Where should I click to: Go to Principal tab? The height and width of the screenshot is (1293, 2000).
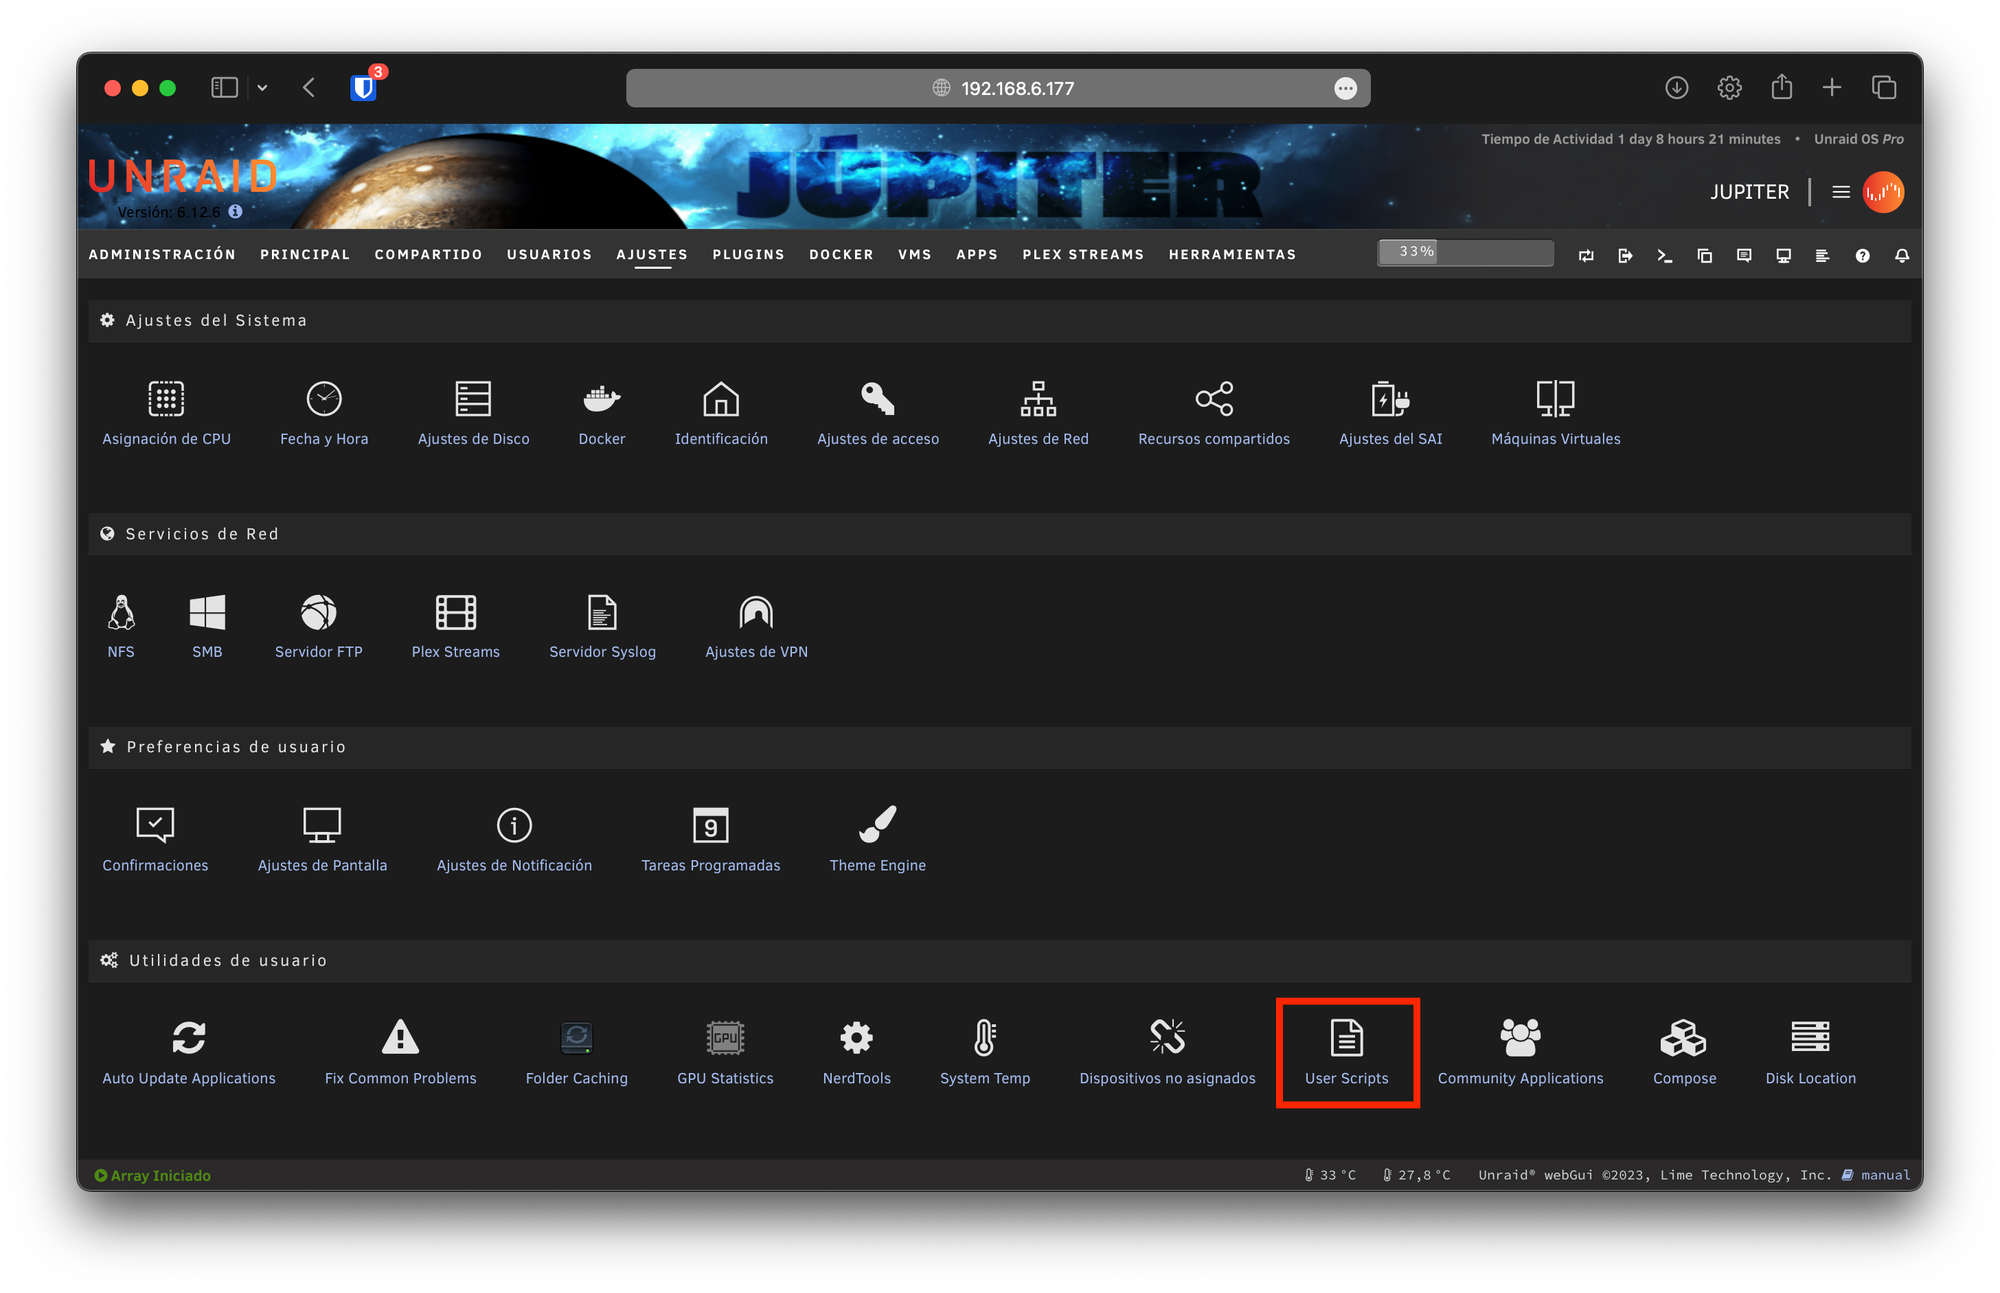[x=305, y=254]
